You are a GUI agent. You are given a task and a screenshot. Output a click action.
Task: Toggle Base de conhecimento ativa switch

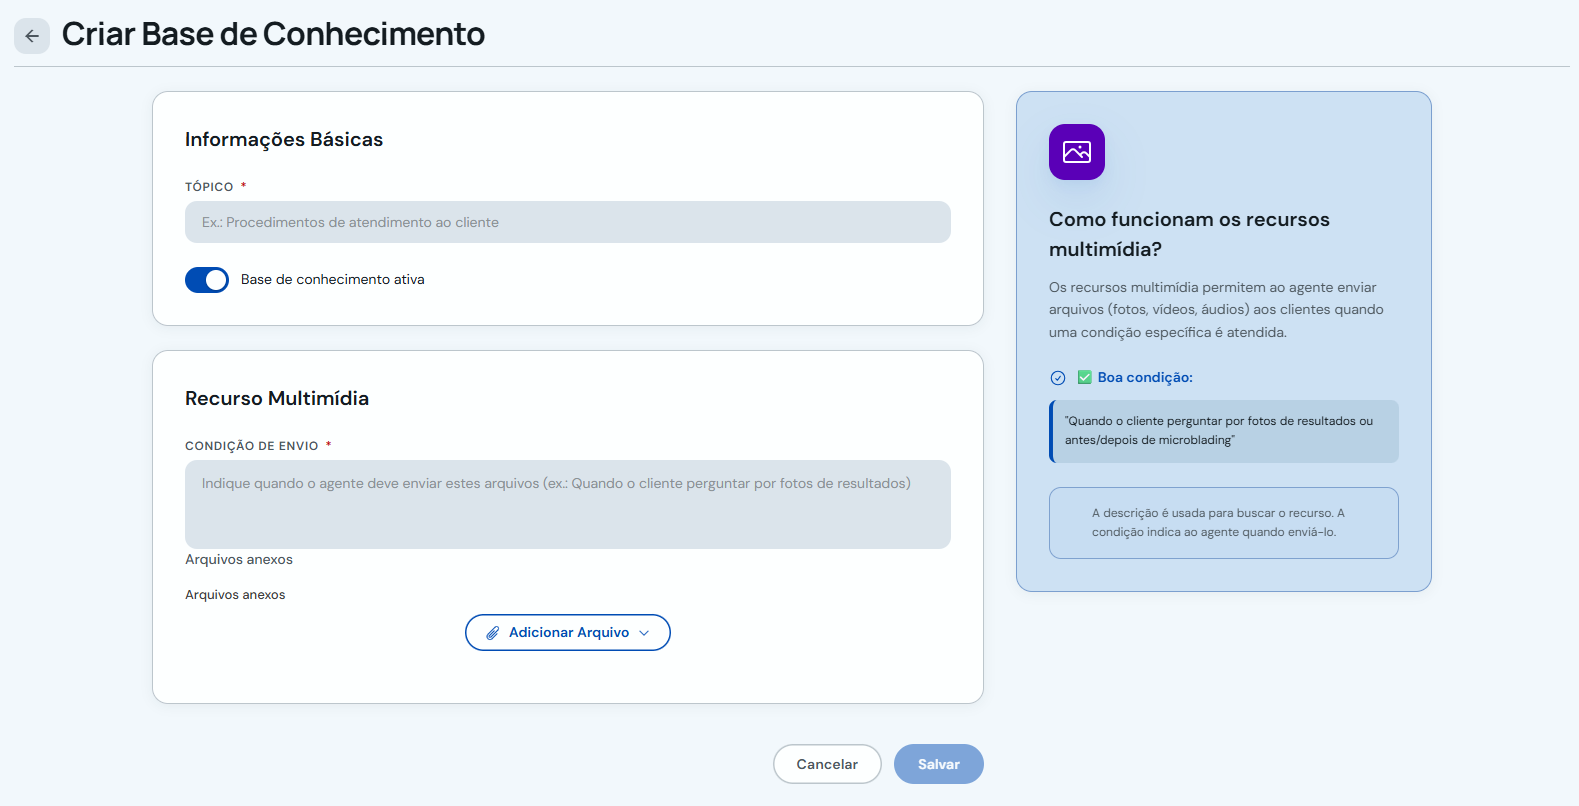click(207, 280)
